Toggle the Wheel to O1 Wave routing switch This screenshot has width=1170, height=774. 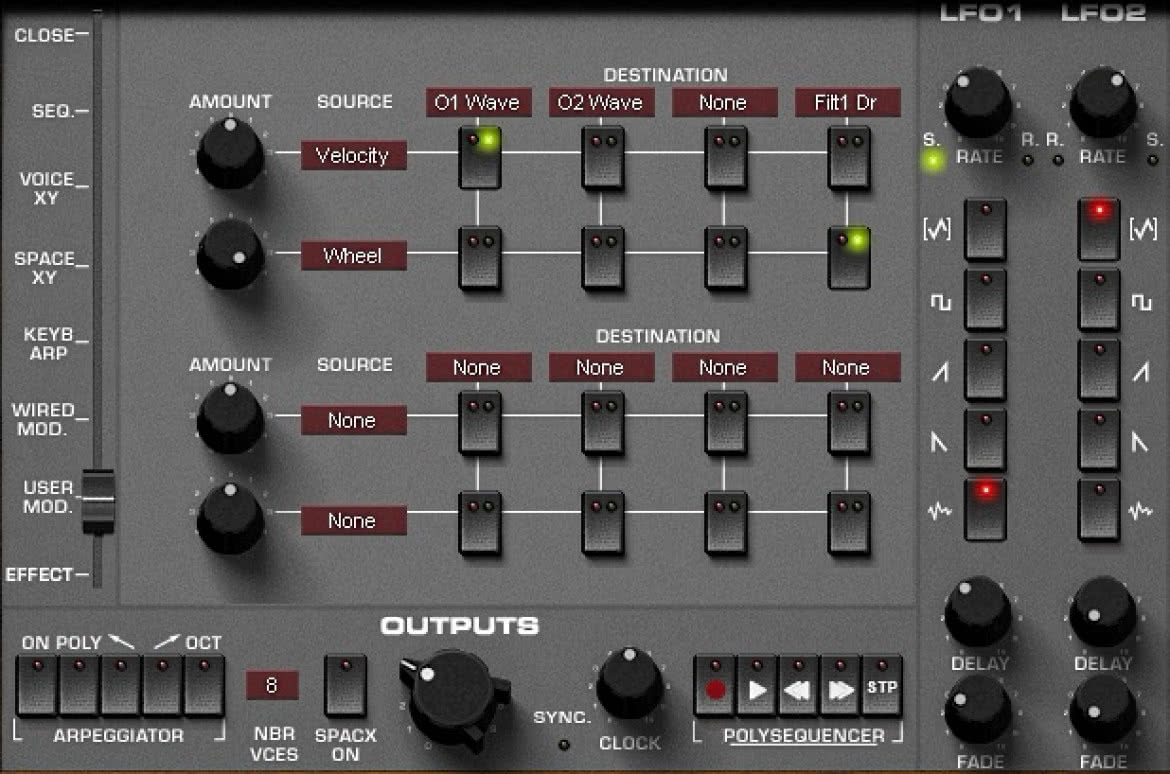tap(479, 258)
